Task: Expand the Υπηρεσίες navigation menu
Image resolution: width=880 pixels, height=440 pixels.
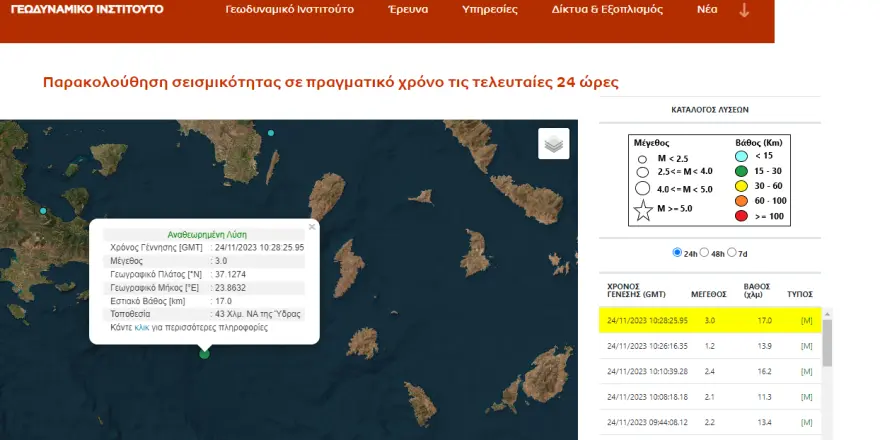Action: 490,12
